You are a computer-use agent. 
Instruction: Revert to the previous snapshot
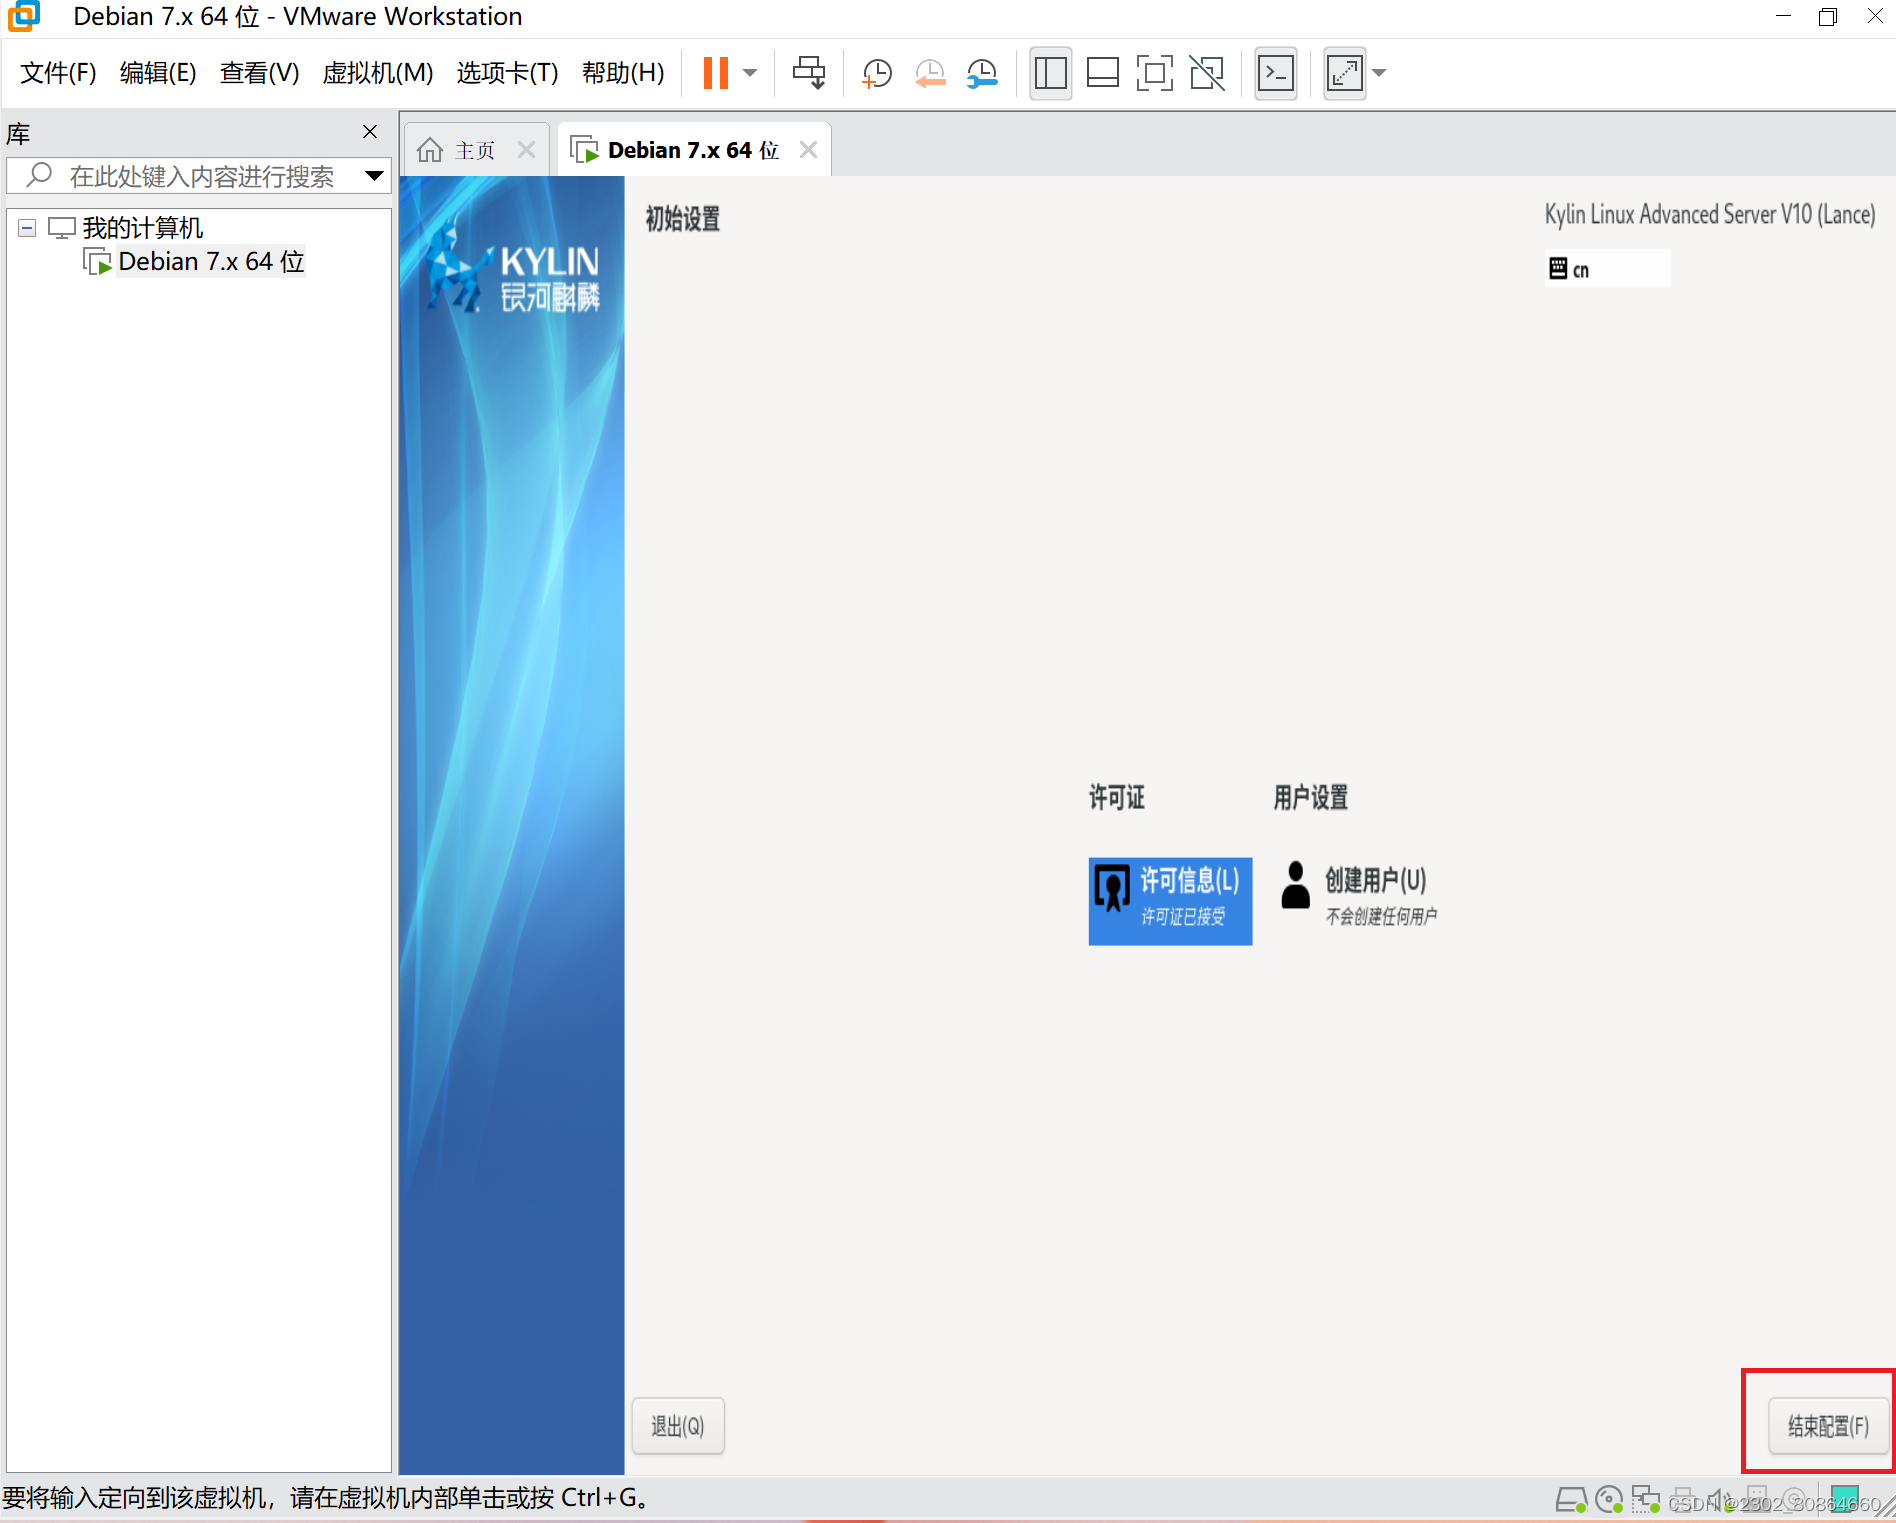point(930,73)
